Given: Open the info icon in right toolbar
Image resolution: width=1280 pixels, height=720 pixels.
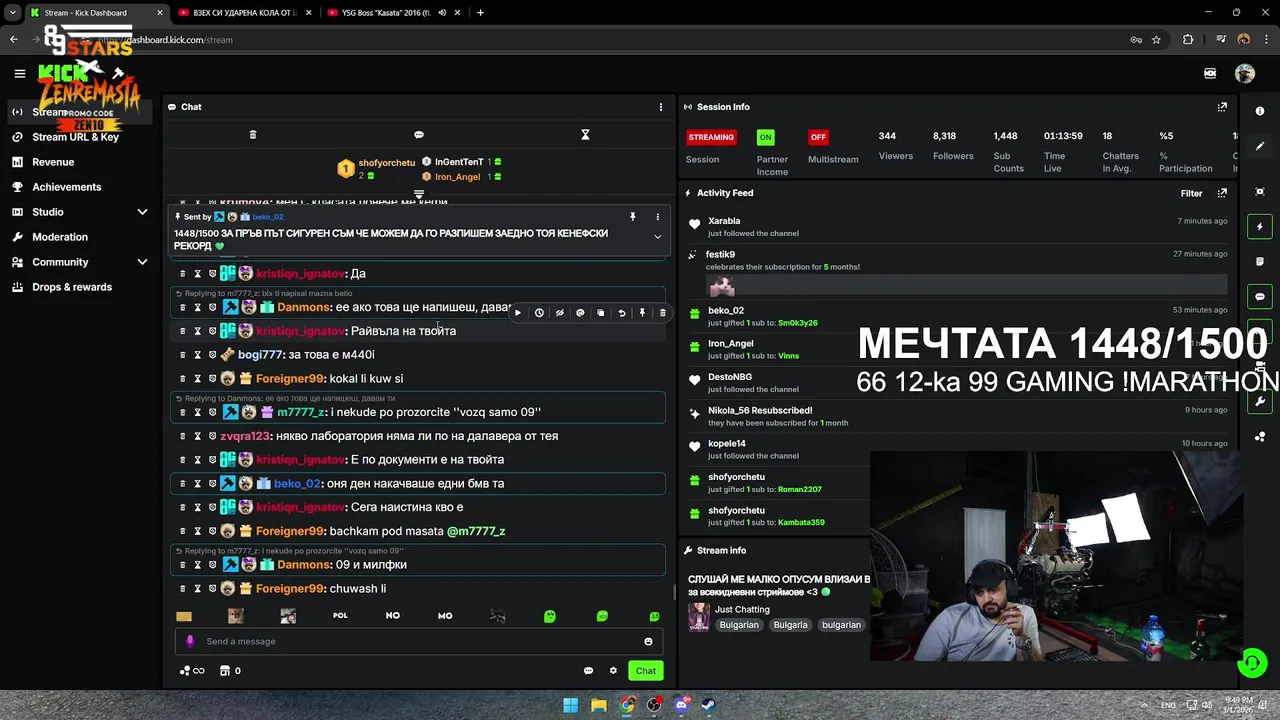Looking at the screenshot, I should click(x=1260, y=111).
